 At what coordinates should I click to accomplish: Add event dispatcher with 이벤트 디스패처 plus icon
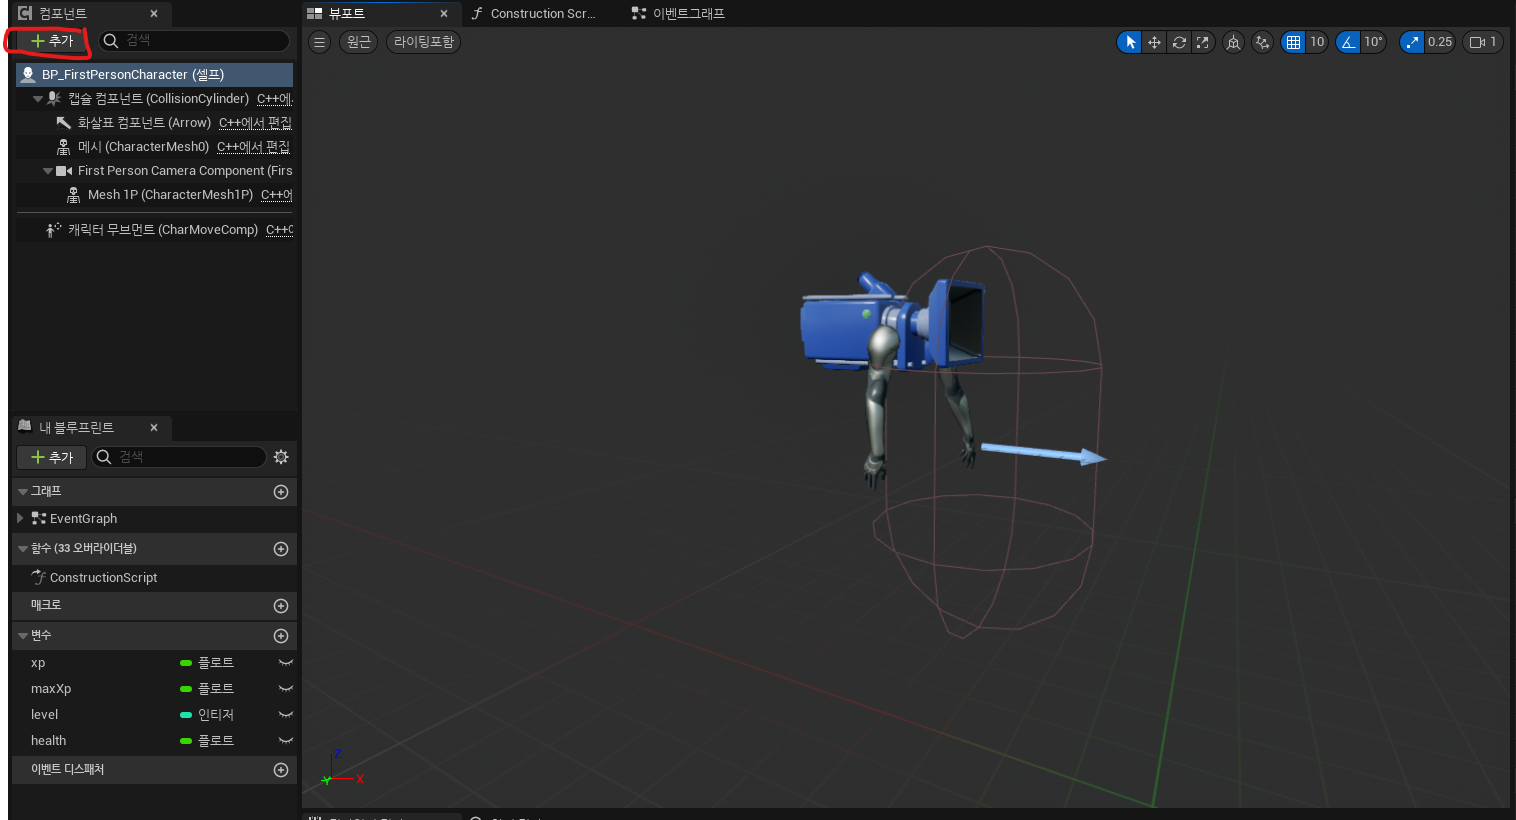tap(281, 770)
